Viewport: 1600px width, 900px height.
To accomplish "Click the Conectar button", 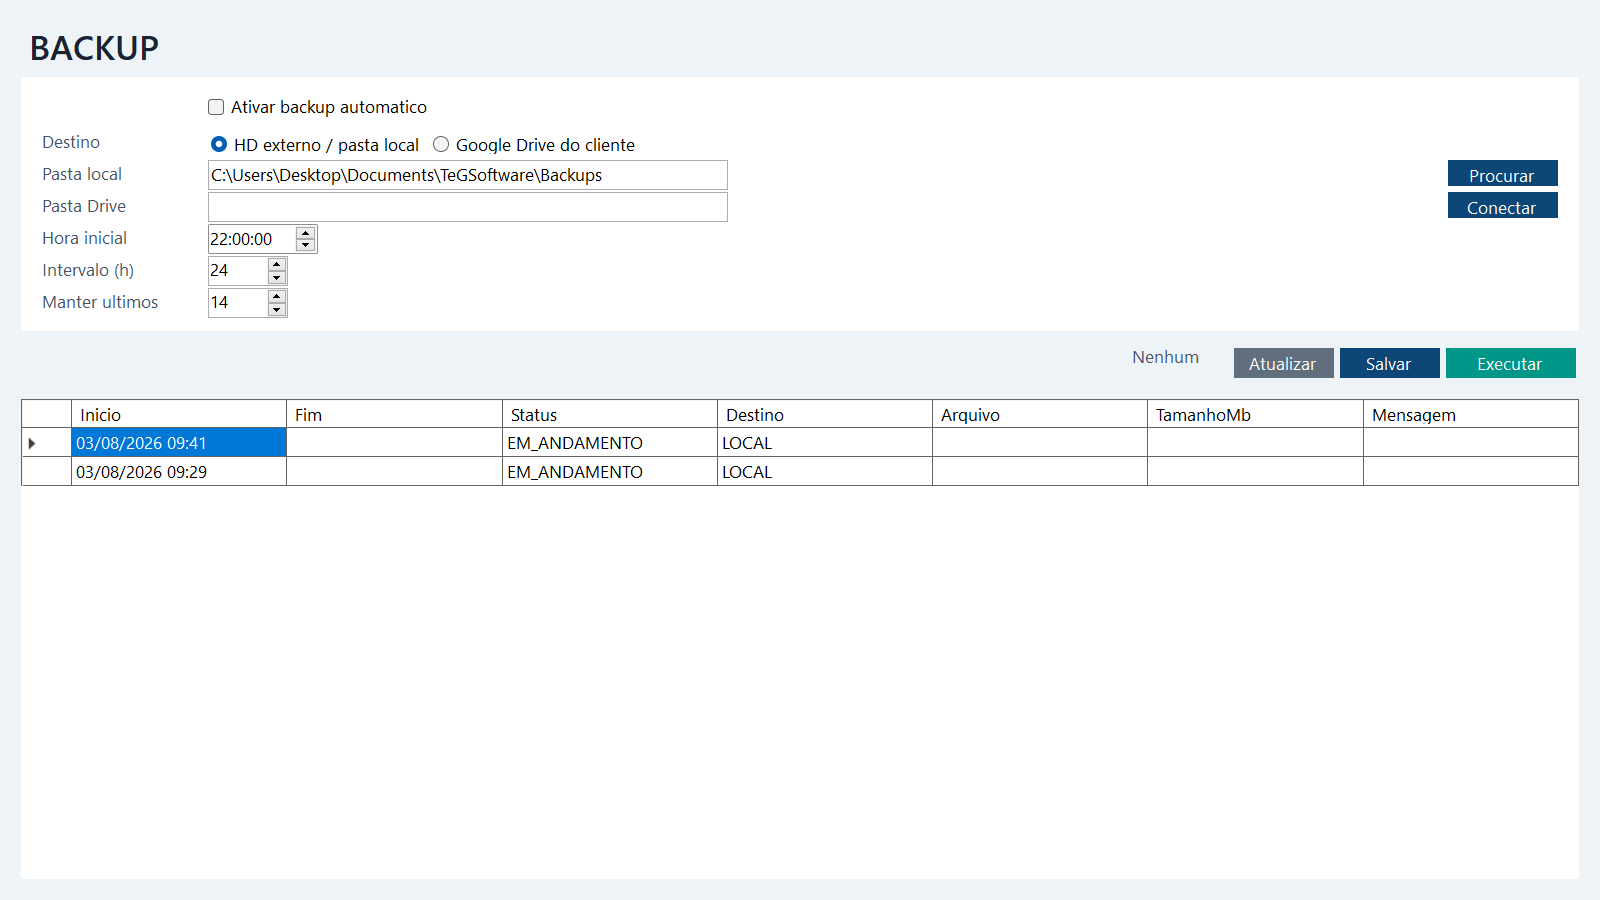I will (x=1502, y=206).
